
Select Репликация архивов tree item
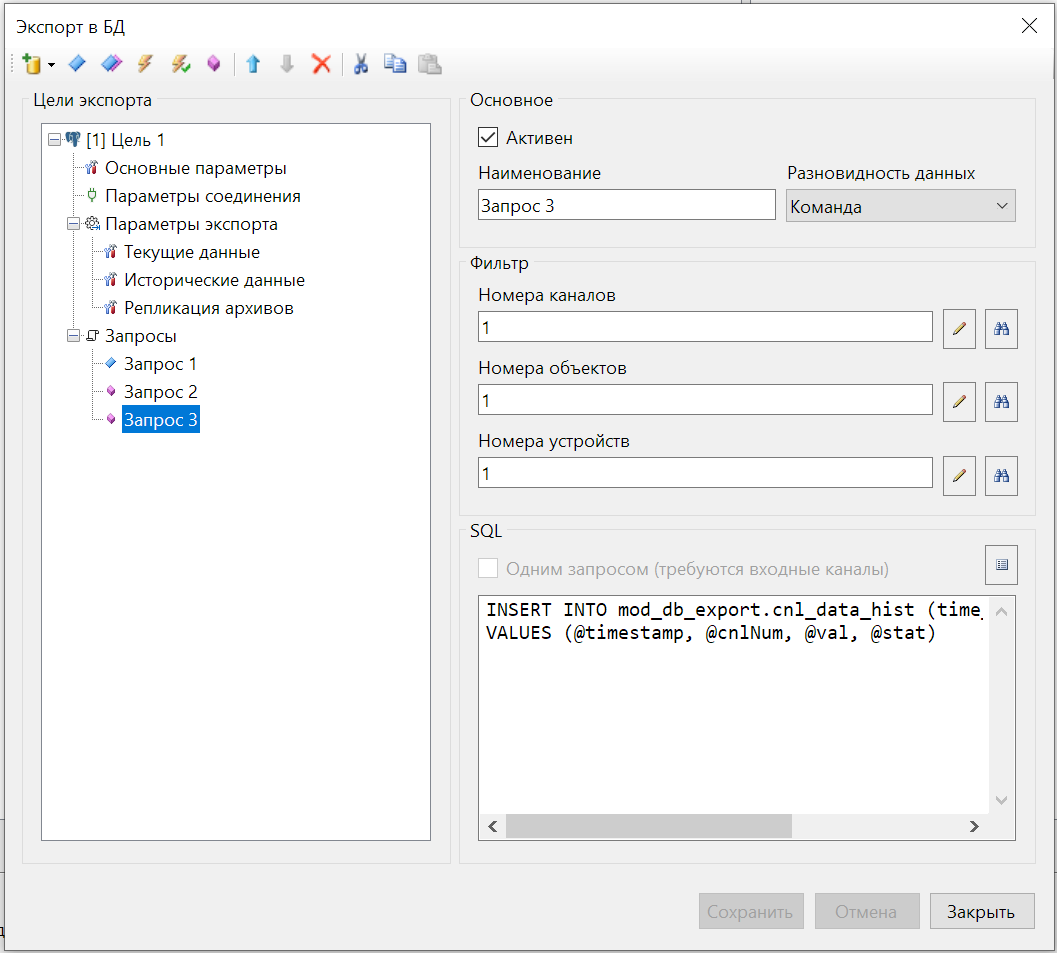click(x=208, y=308)
